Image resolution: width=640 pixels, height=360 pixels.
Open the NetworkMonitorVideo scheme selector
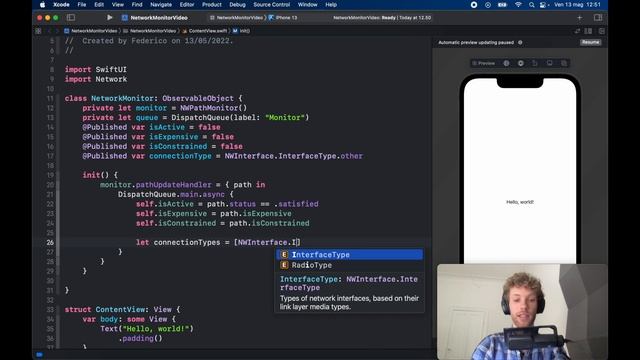click(x=237, y=18)
